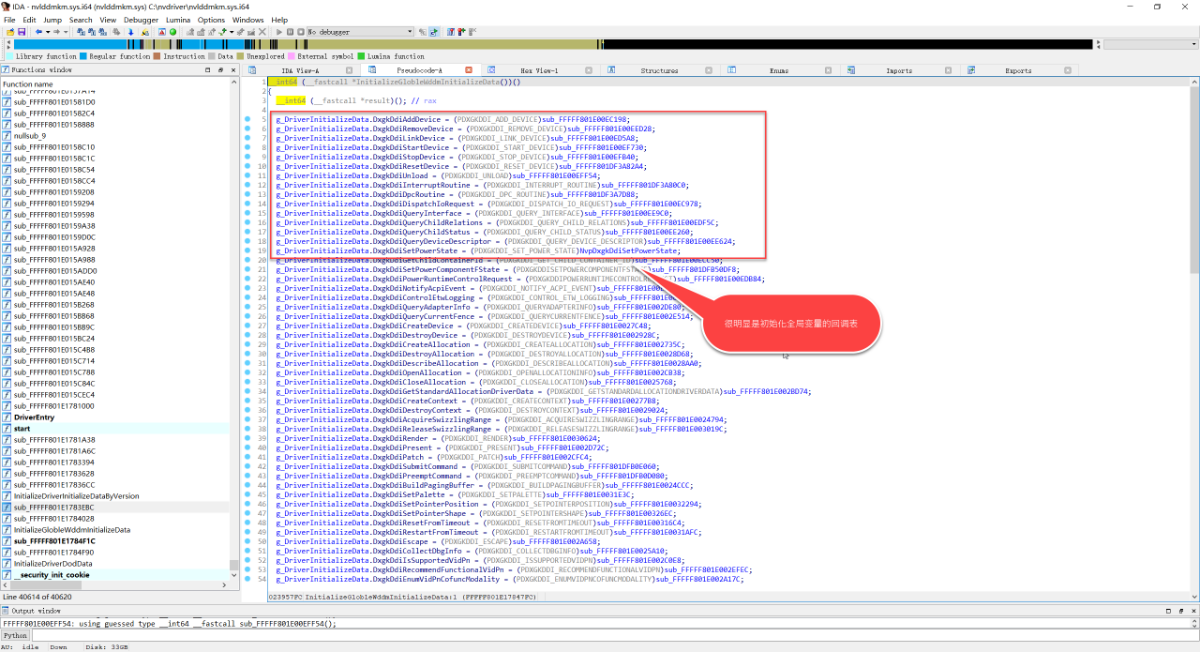
Task: Open the Edit menu
Action: [30, 19]
